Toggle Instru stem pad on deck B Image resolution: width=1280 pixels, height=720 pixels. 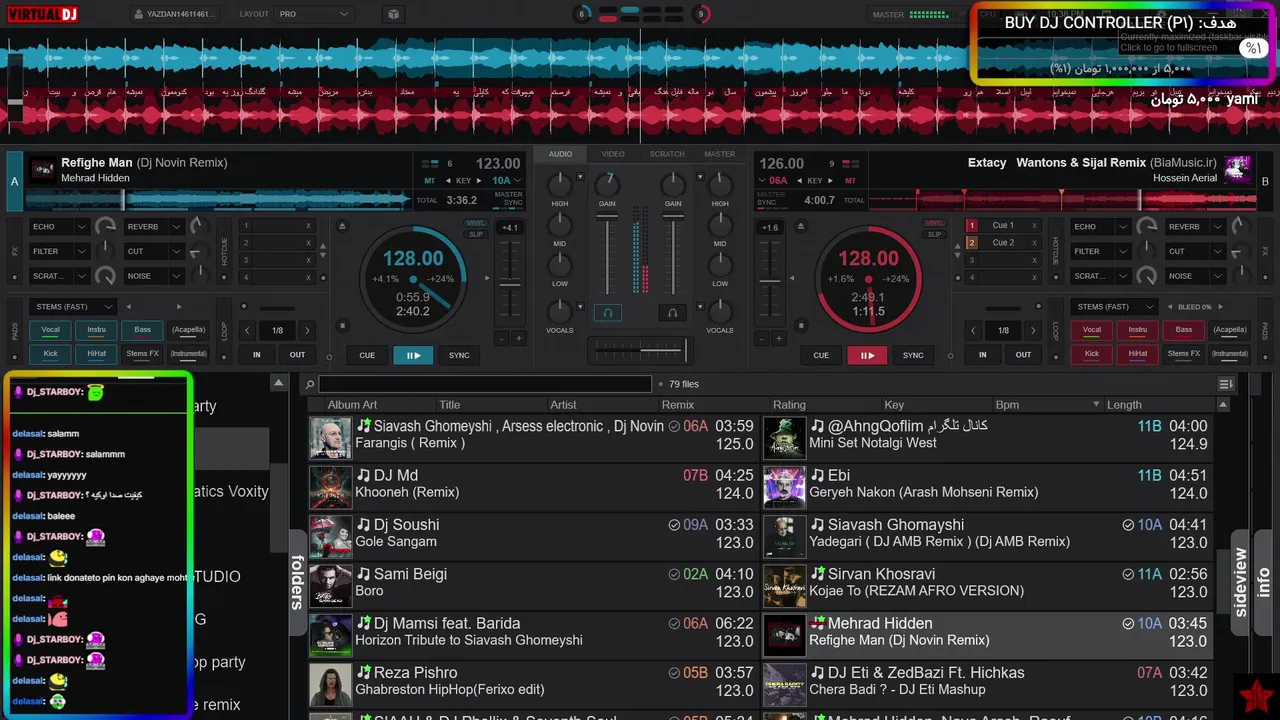1138,330
